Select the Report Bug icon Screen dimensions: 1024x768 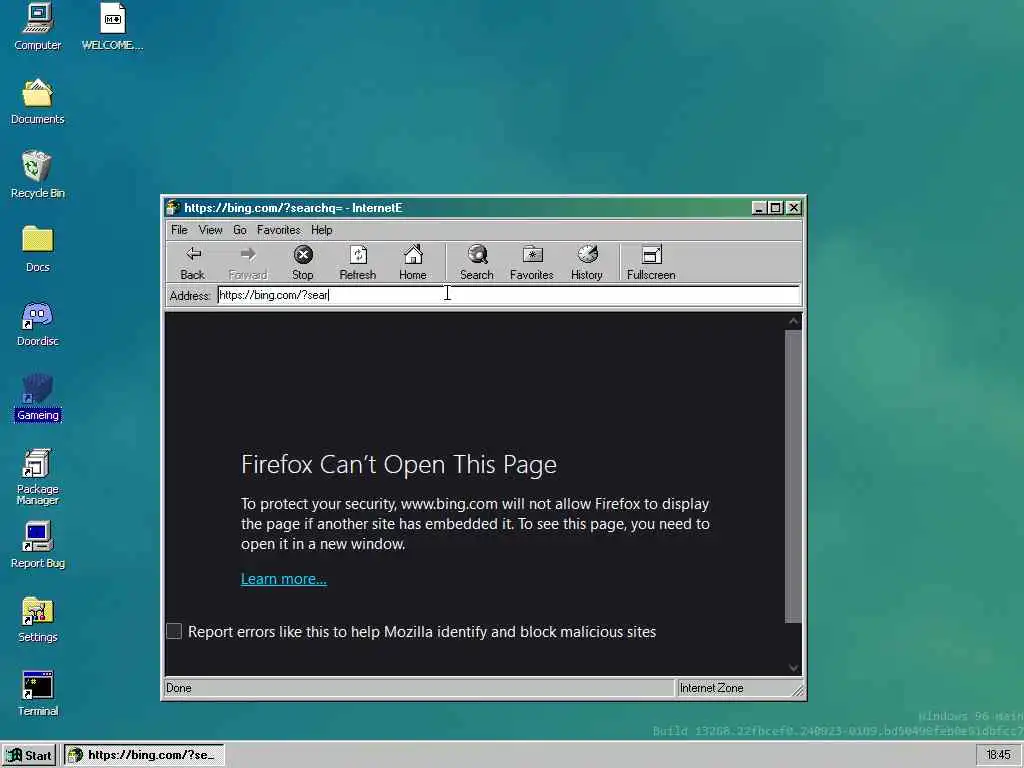tap(38, 545)
